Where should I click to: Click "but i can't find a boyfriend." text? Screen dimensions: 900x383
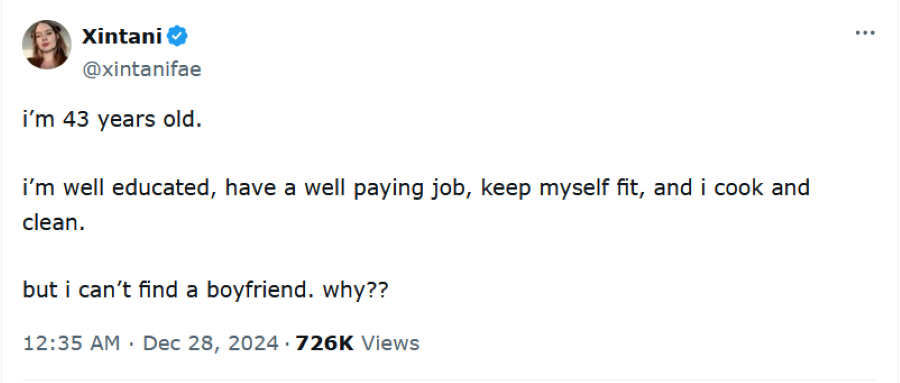pos(168,290)
